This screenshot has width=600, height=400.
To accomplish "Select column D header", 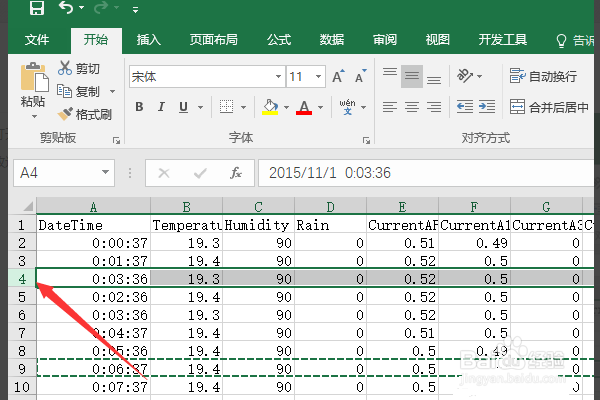I will [331, 207].
